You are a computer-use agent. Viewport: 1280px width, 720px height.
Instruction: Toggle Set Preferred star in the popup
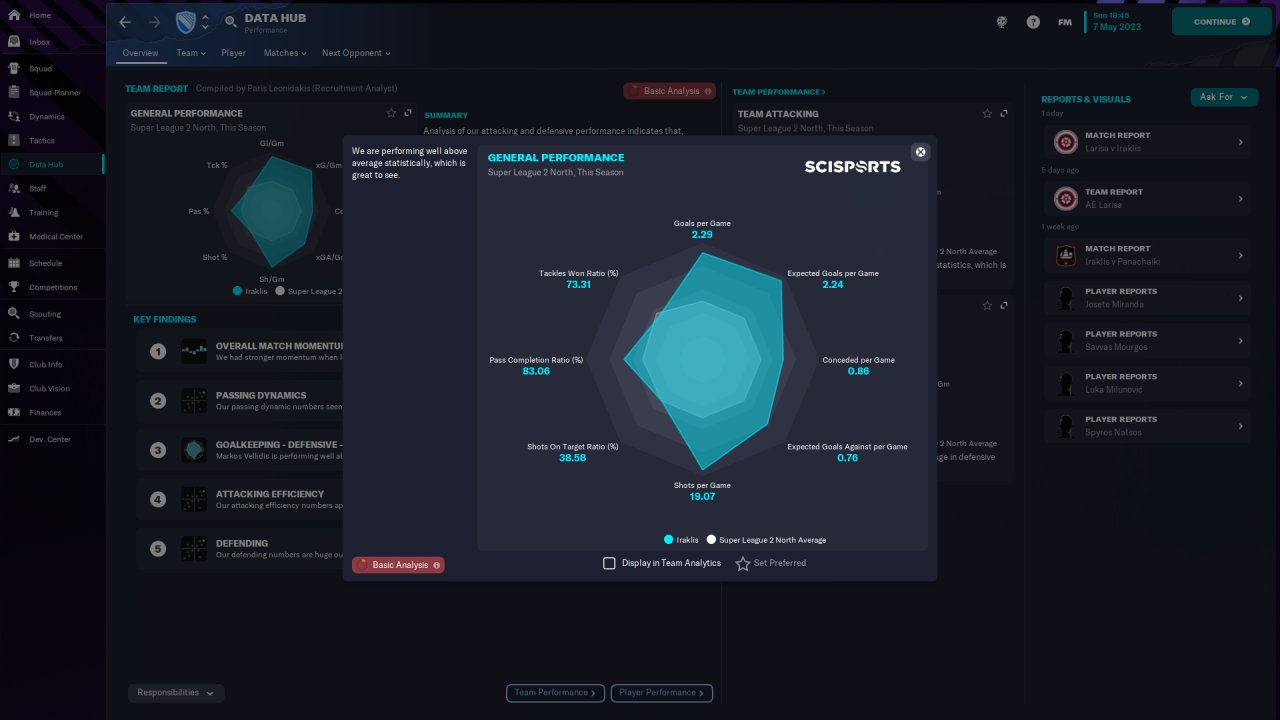click(743, 564)
